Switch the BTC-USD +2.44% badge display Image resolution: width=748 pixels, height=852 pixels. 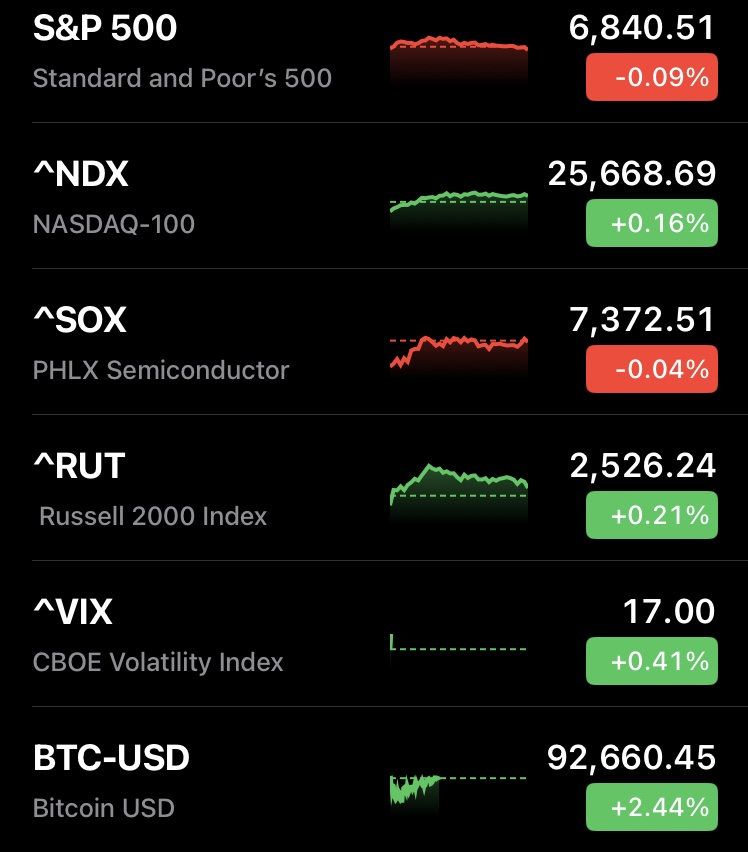coord(651,807)
